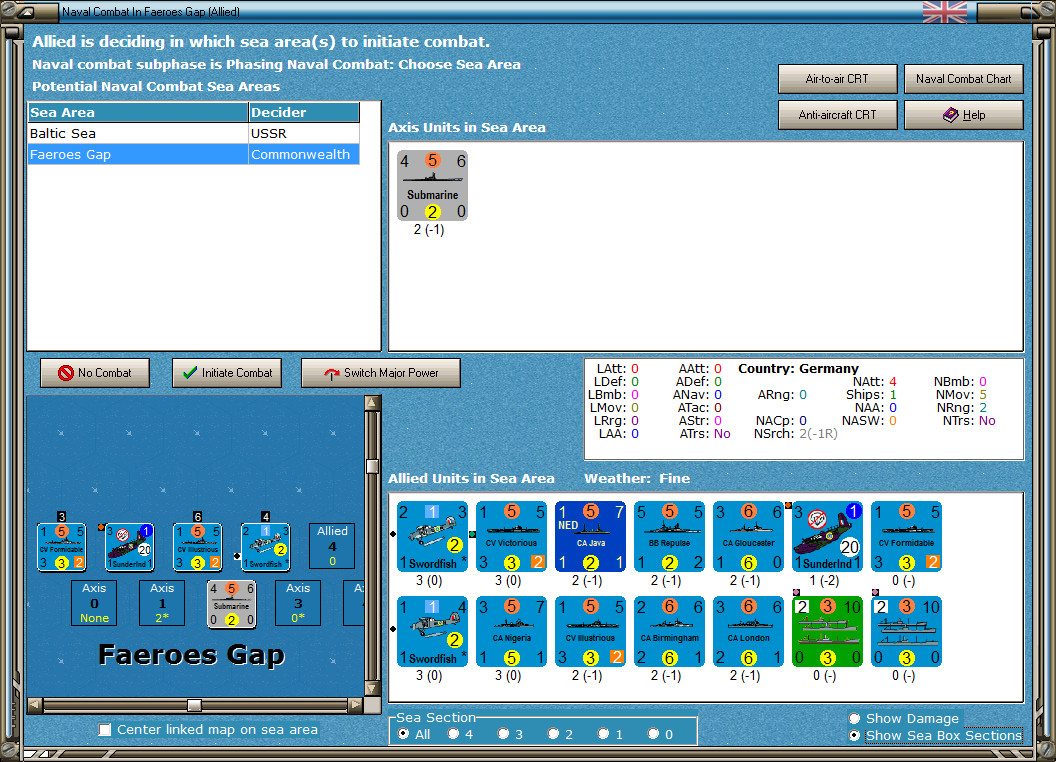Select the Baltic Sea row

click(194, 133)
